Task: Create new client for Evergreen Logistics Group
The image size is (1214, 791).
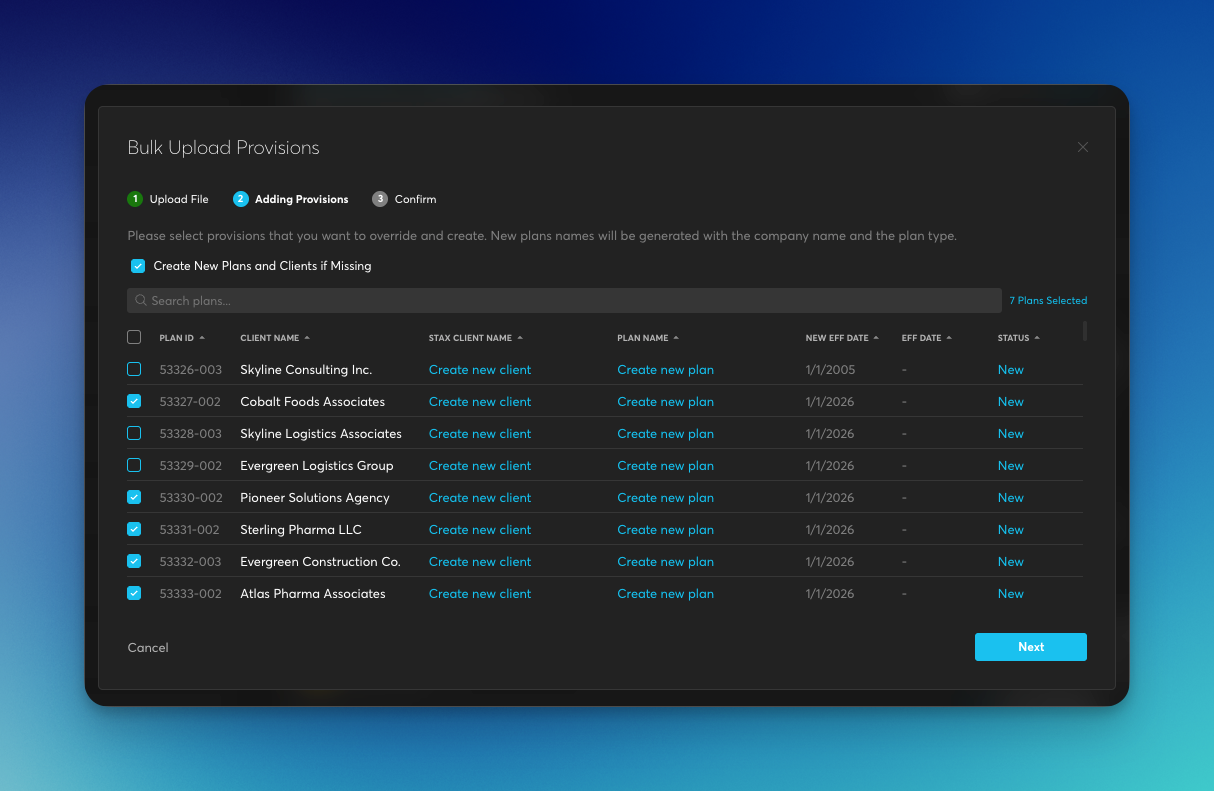Action: pos(480,466)
